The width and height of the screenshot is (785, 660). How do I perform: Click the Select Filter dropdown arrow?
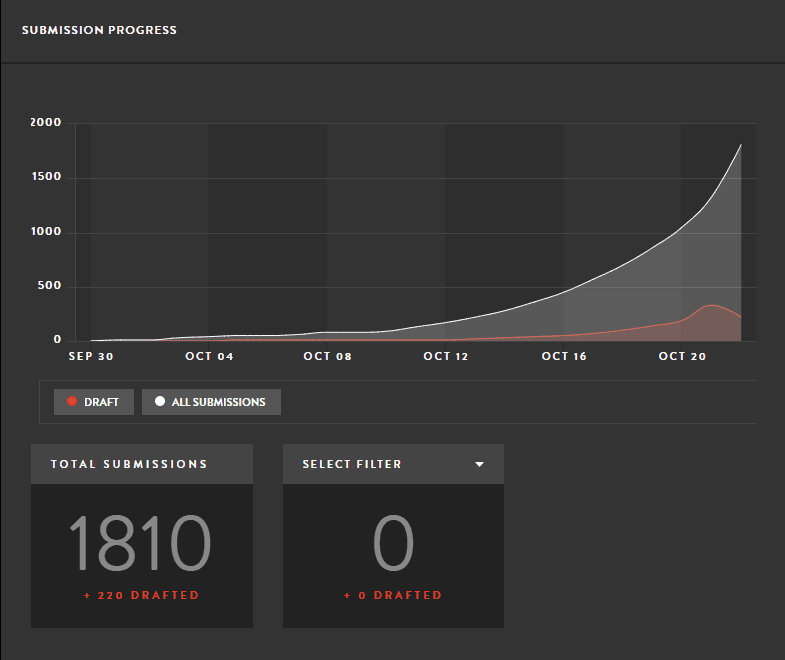coord(479,465)
